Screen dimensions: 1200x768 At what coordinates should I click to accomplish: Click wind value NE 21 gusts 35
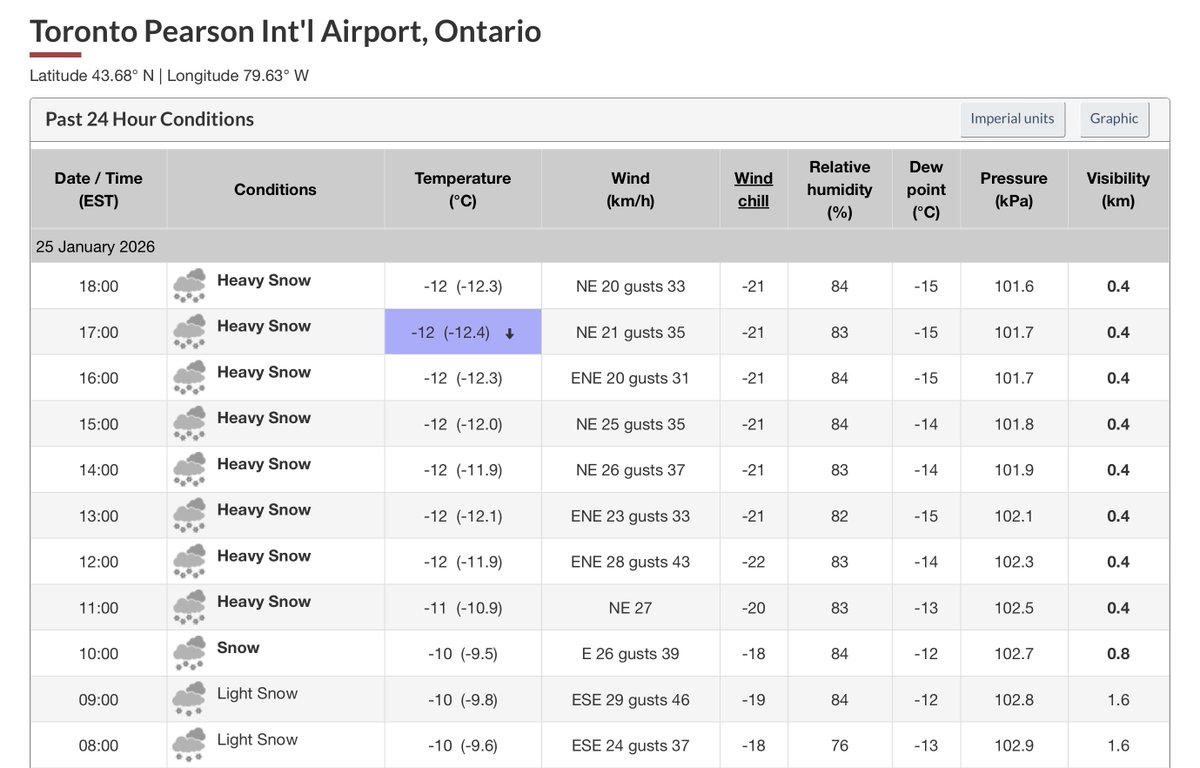point(631,332)
